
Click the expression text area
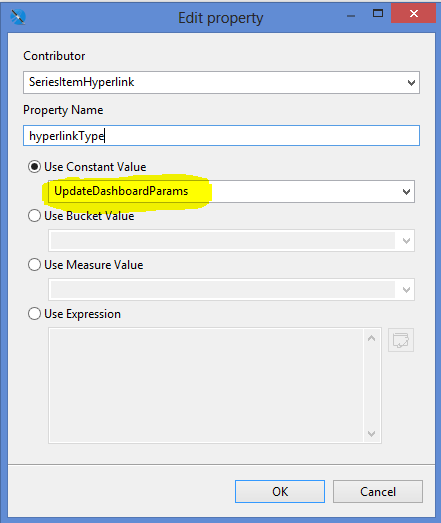tap(206, 385)
